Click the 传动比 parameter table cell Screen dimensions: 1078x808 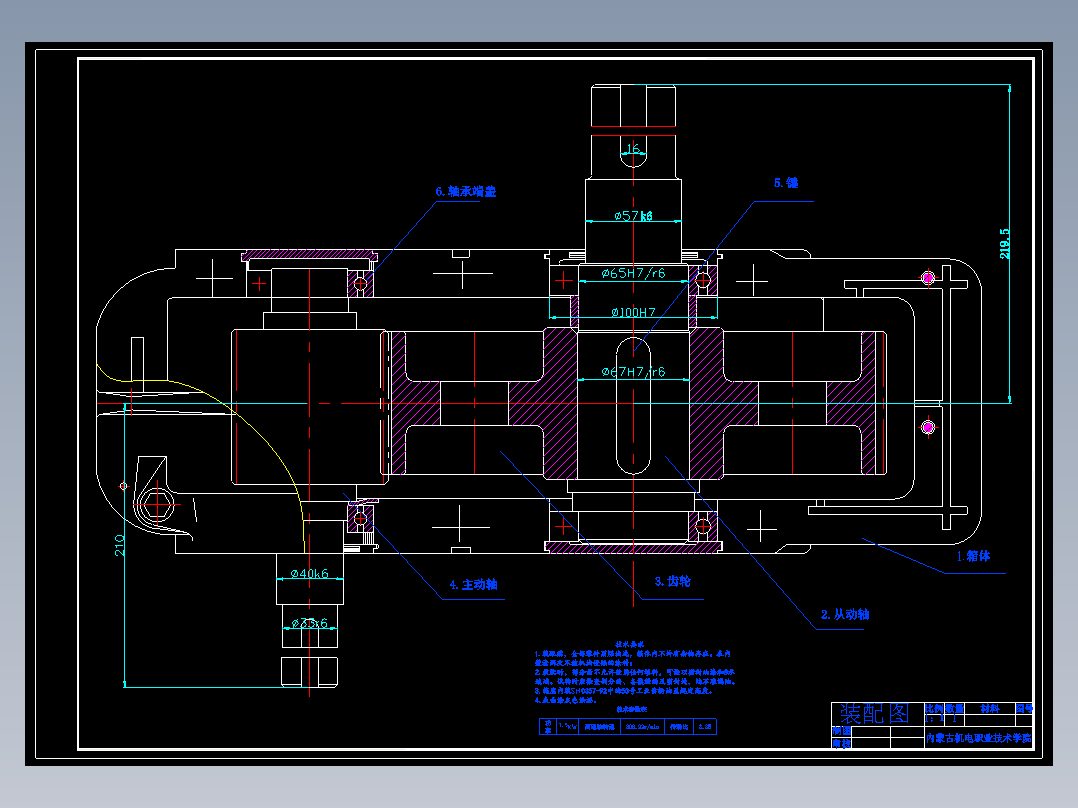coord(679,726)
